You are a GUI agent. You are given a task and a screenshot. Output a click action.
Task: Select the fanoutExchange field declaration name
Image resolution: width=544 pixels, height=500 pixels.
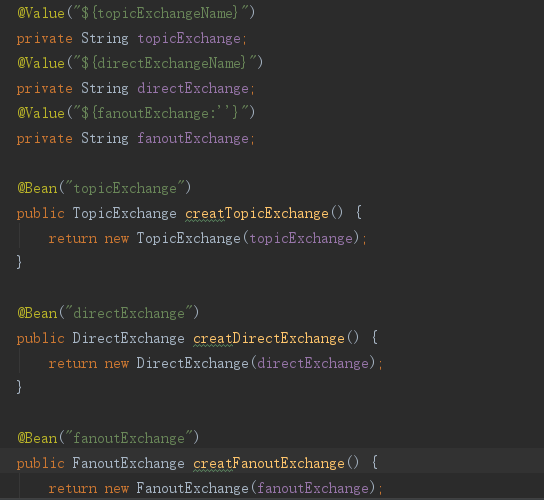(193, 138)
